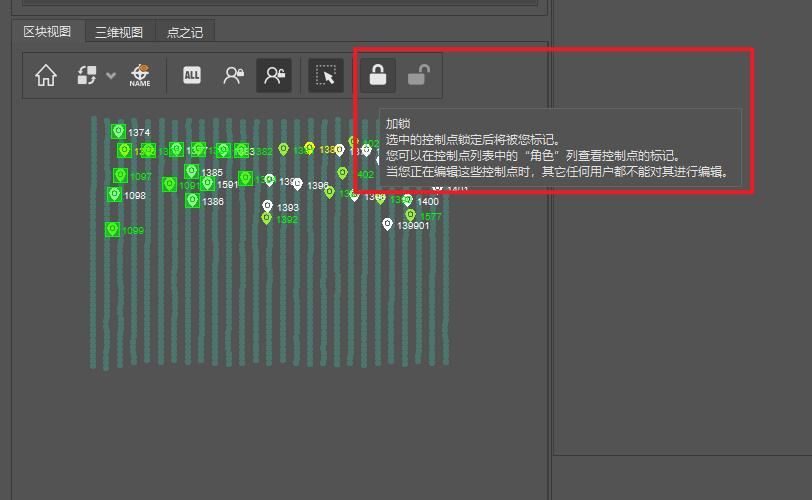Select control point marker 1386
This screenshot has height=500, width=812.
click(193, 200)
